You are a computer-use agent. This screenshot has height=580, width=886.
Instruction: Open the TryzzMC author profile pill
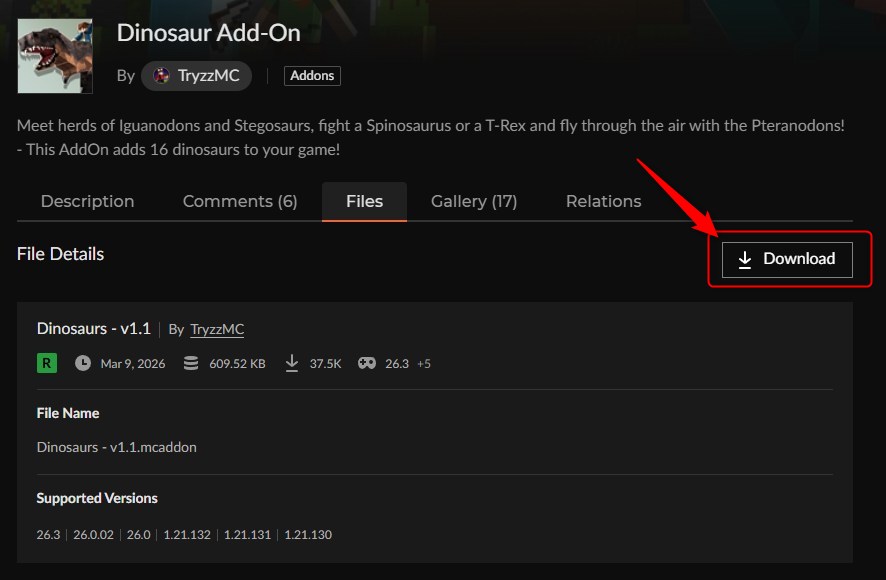196,75
